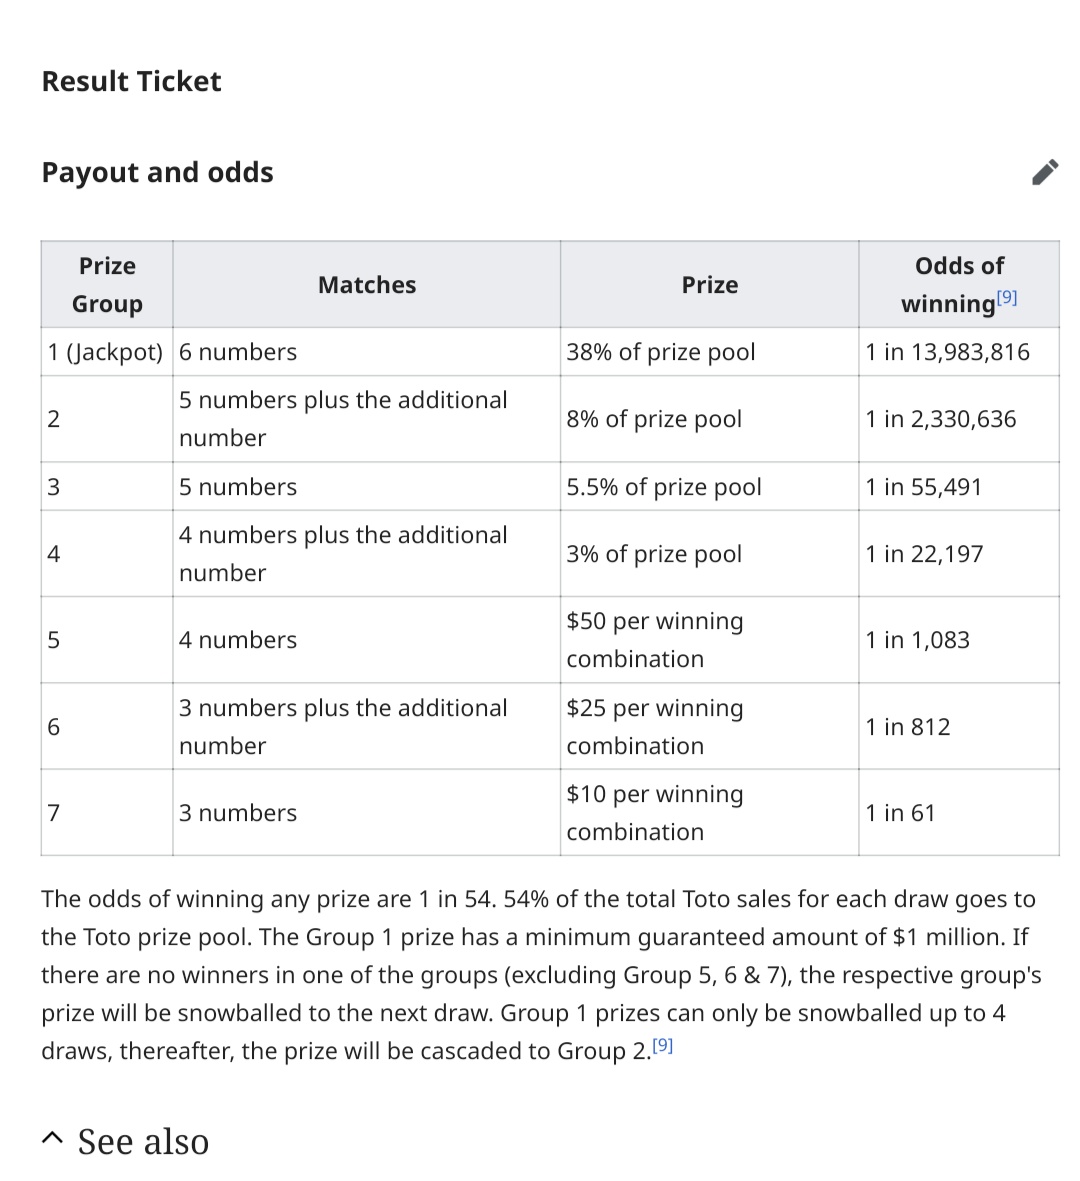Collapse the See also section chevron

click(54, 1139)
